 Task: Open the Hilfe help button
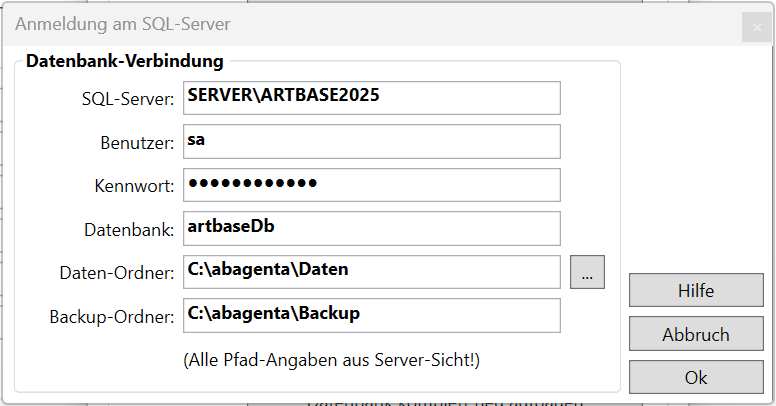(696, 290)
